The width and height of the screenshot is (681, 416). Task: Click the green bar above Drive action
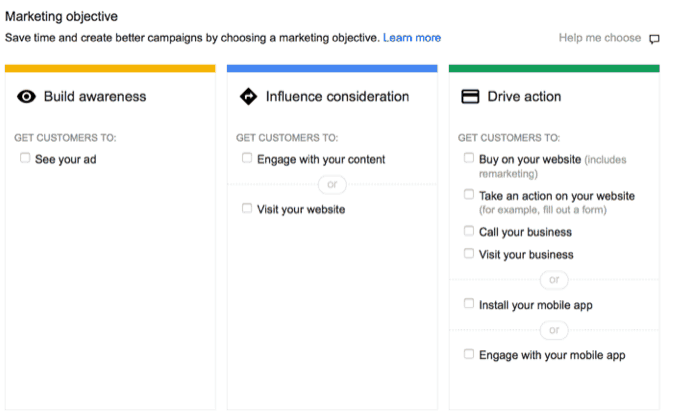(554, 68)
